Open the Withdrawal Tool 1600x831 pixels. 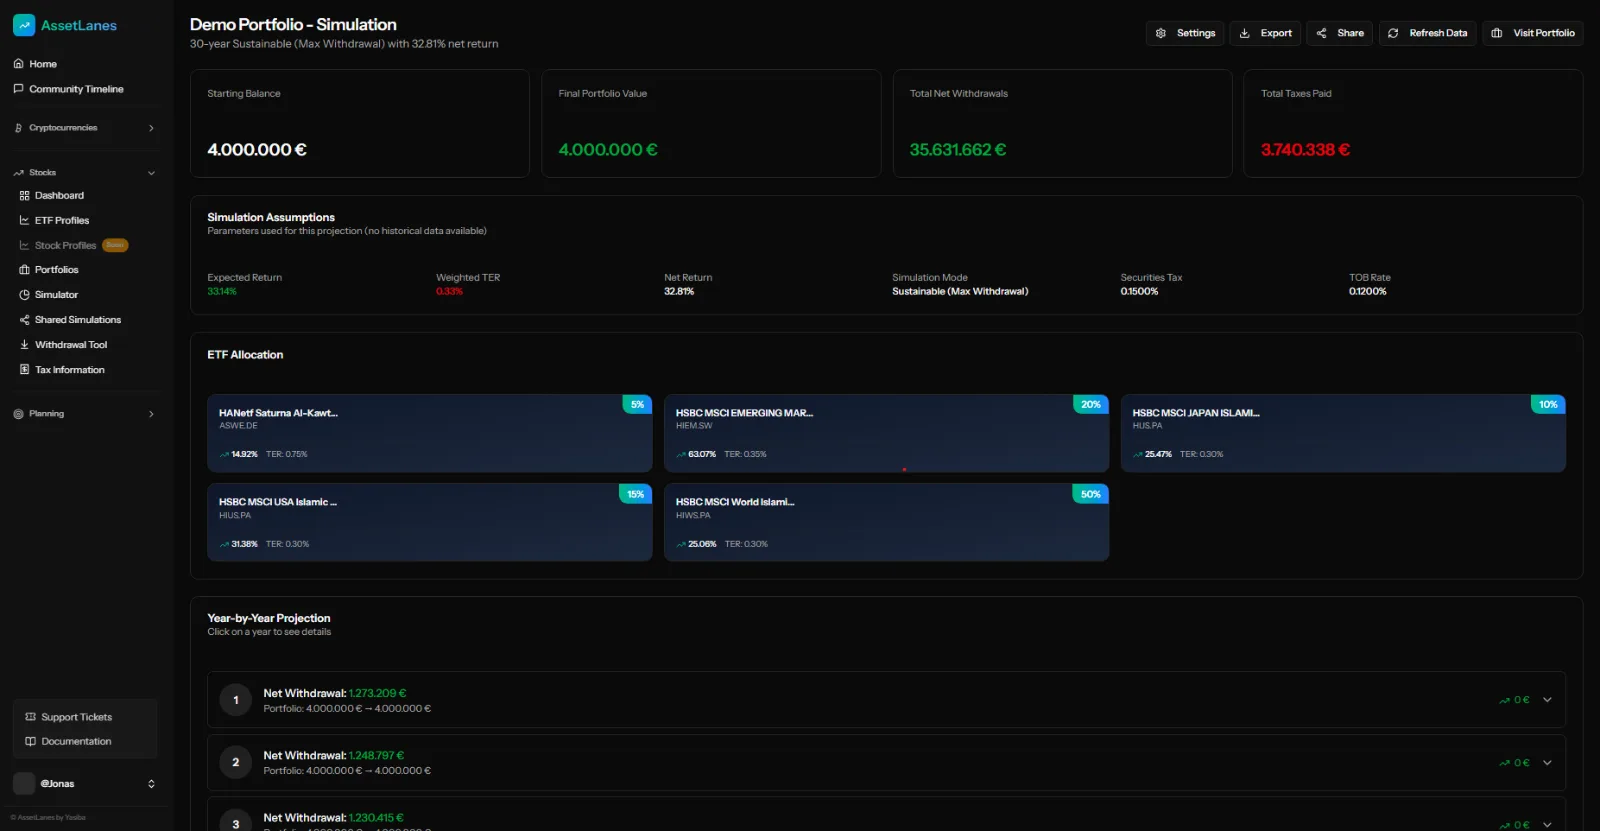click(x=71, y=345)
